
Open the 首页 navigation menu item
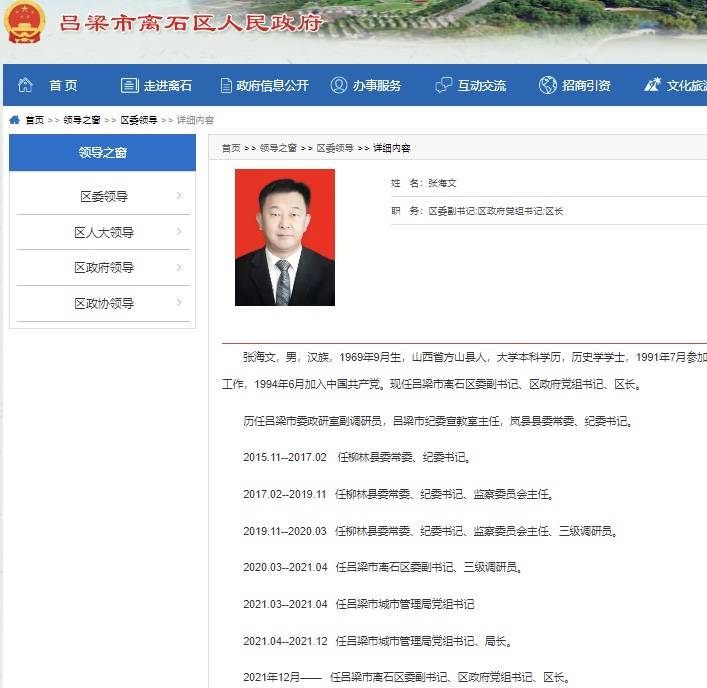tap(63, 85)
